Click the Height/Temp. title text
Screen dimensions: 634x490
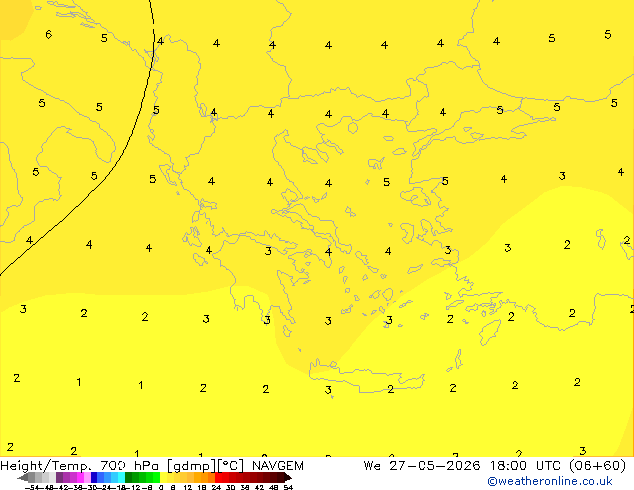pos(48,466)
